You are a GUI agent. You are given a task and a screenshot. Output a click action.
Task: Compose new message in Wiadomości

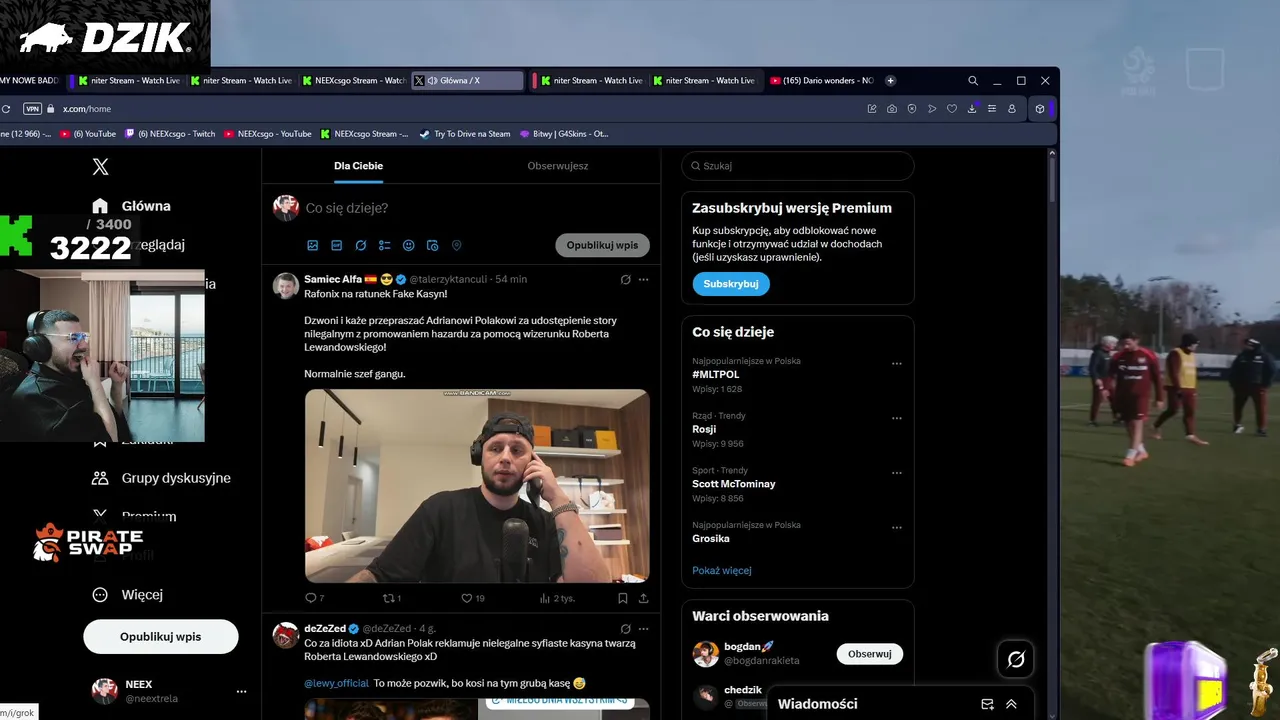[x=987, y=704]
